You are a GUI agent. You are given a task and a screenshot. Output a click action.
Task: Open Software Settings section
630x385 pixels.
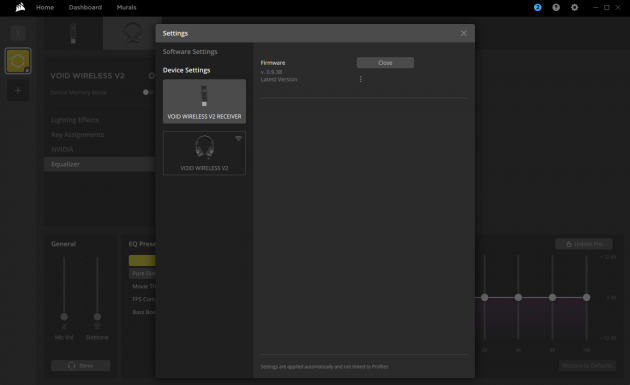(x=190, y=51)
